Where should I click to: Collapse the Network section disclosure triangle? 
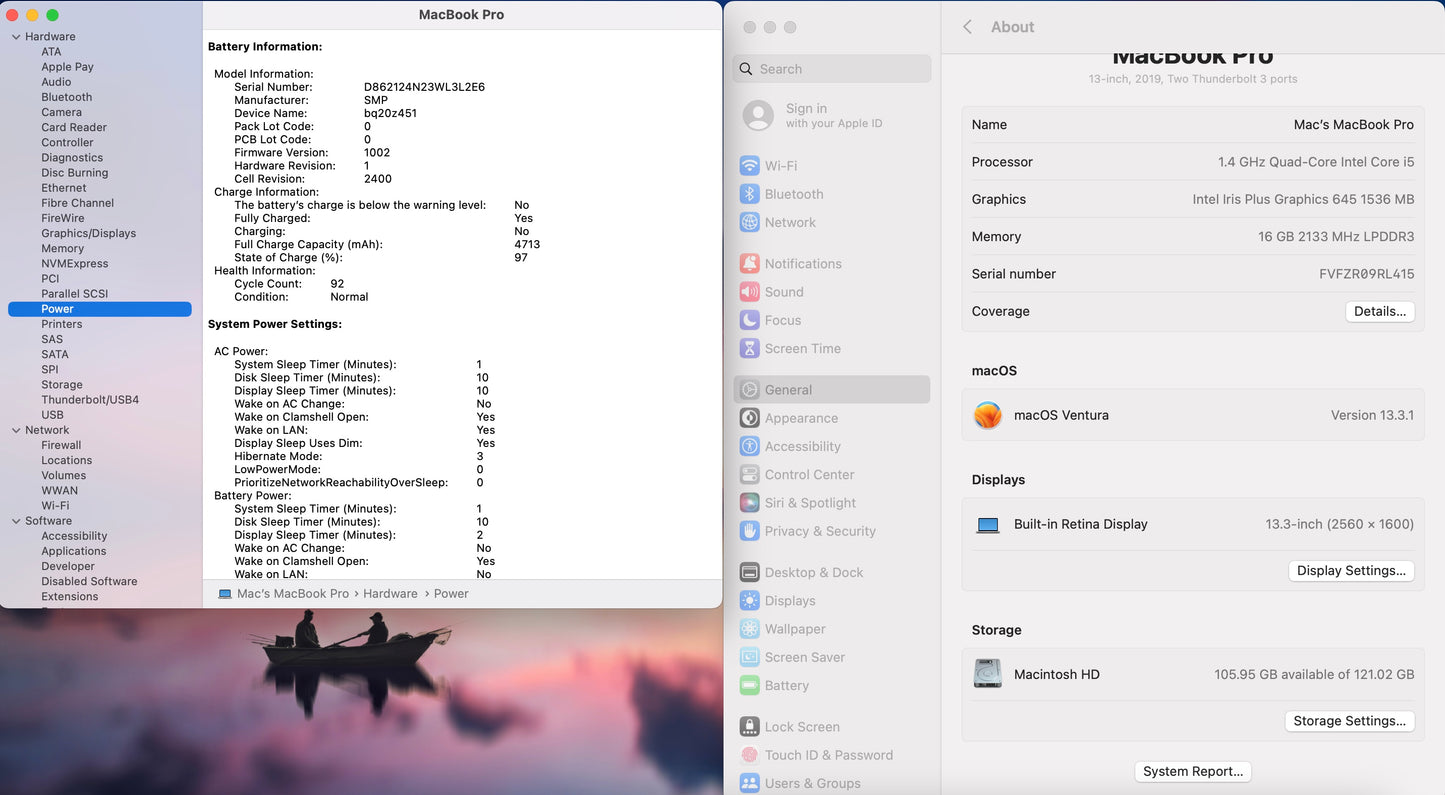pyautogui.click(x=16, y=430)
